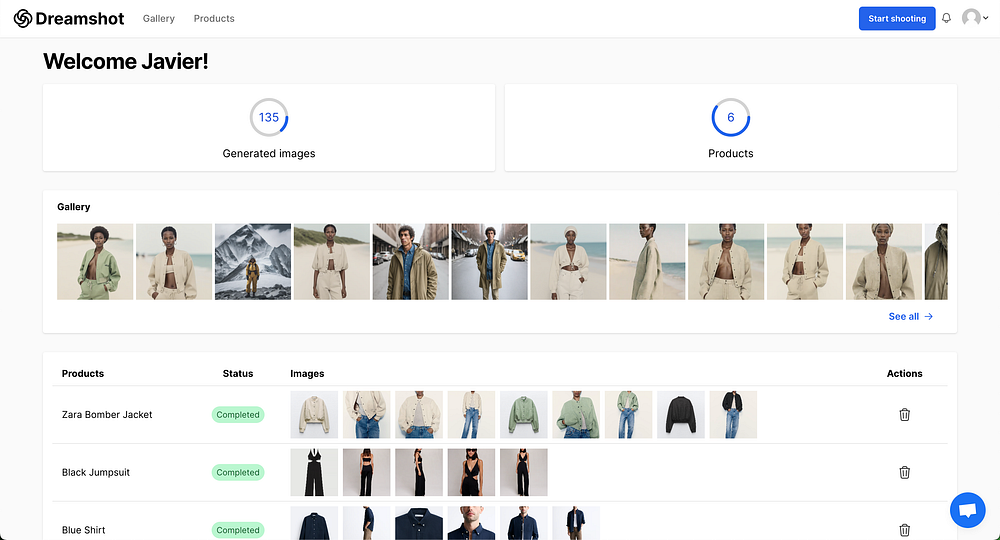Open green jacket flat-lay image in Zara row
1000x540 pixels.
click(524, 414)
